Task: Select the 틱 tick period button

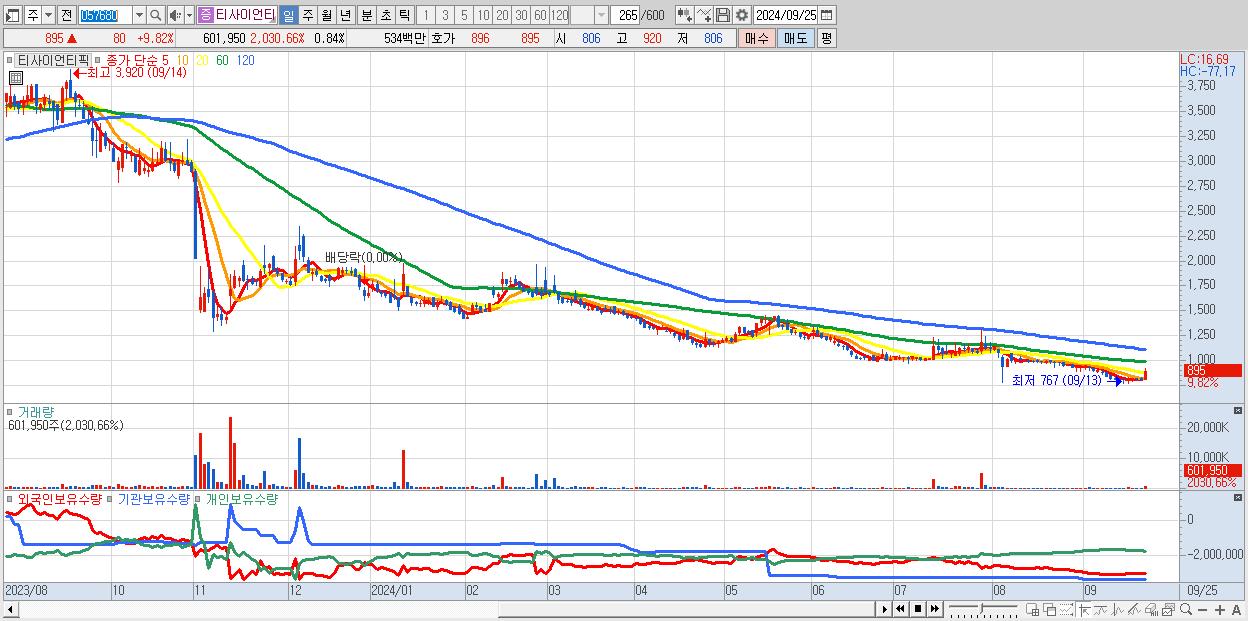Action: click(404, 15)
